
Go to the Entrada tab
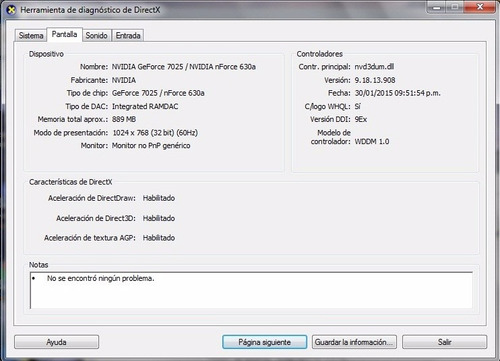[x=128, y=35]
